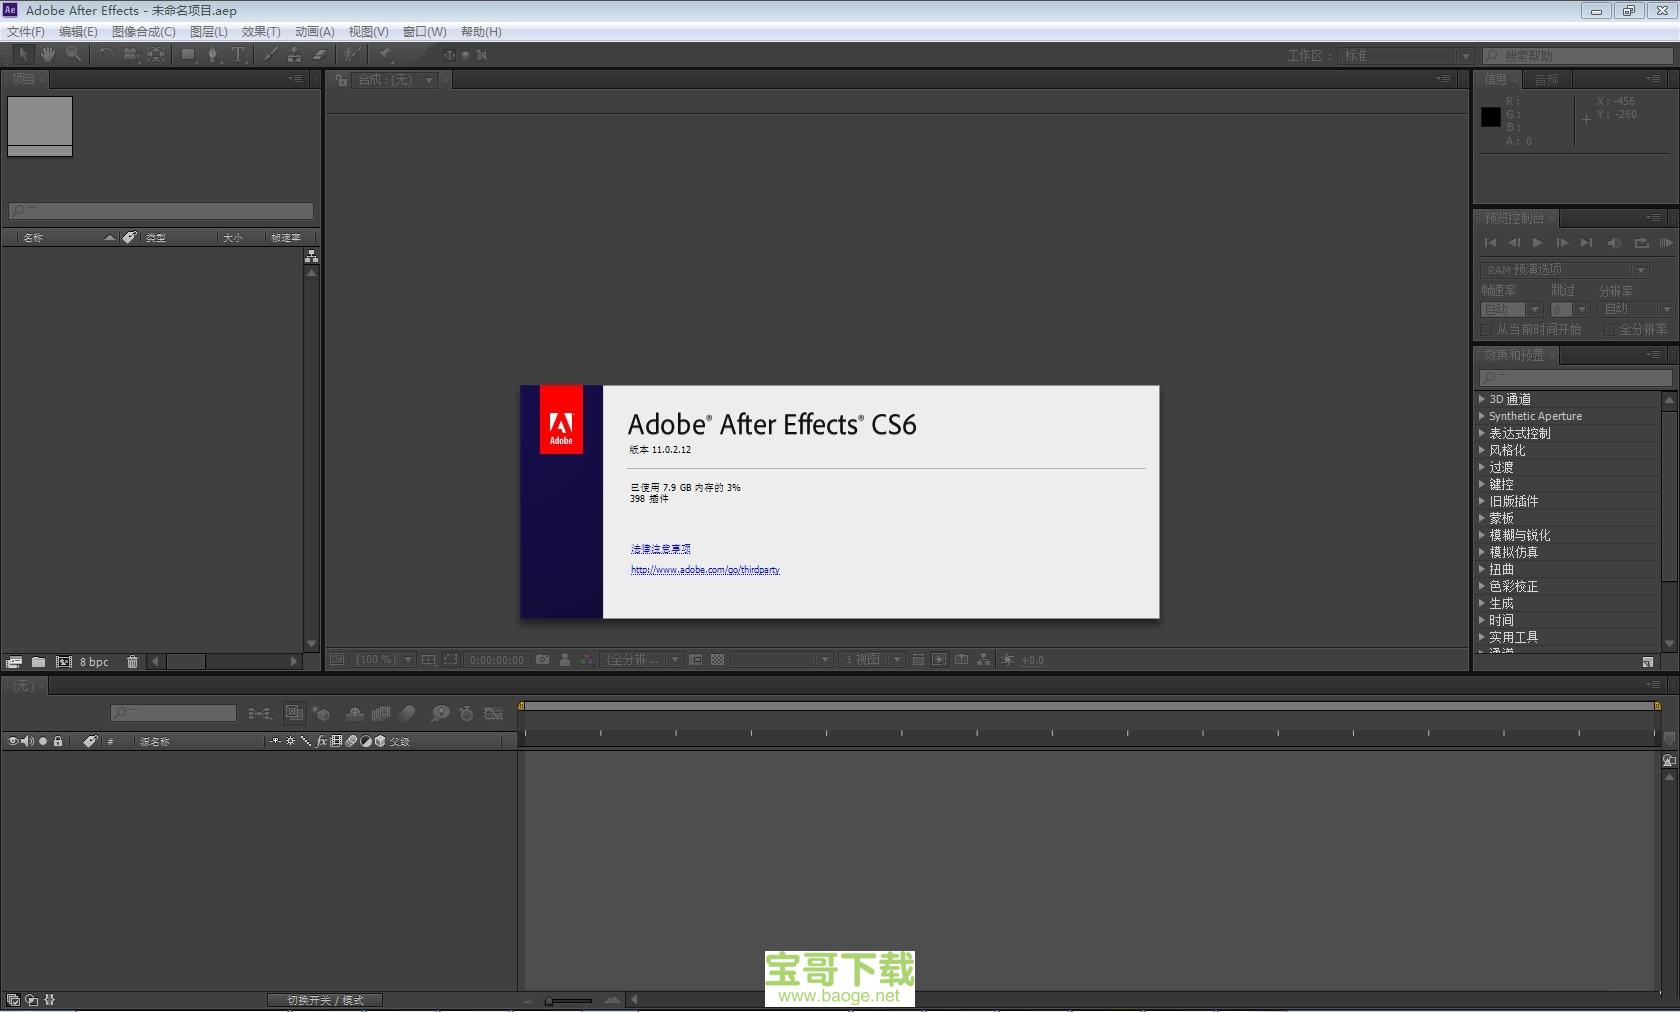This screenshot has height=1012, width=1680.
Task: Toggle Live Update icon in timeline
Action: tap(294, 713)
